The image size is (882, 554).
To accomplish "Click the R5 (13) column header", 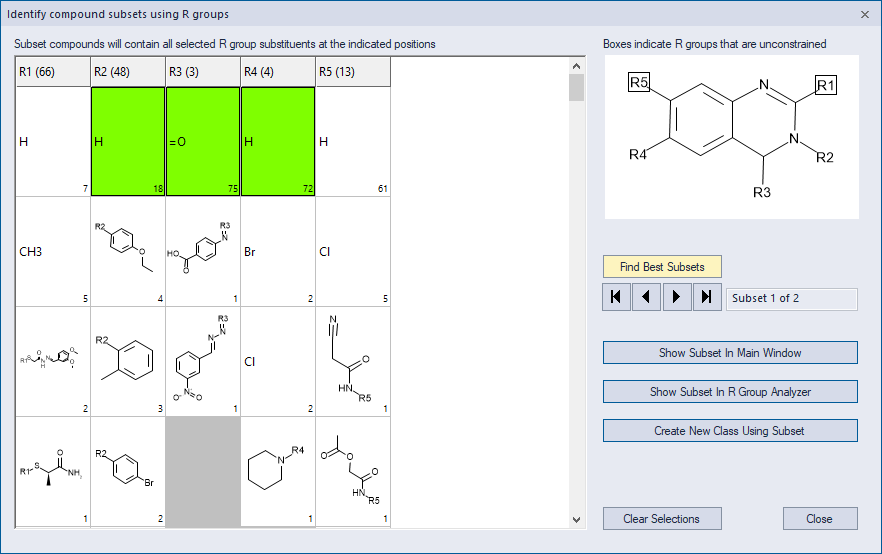I will pos(353,72).
